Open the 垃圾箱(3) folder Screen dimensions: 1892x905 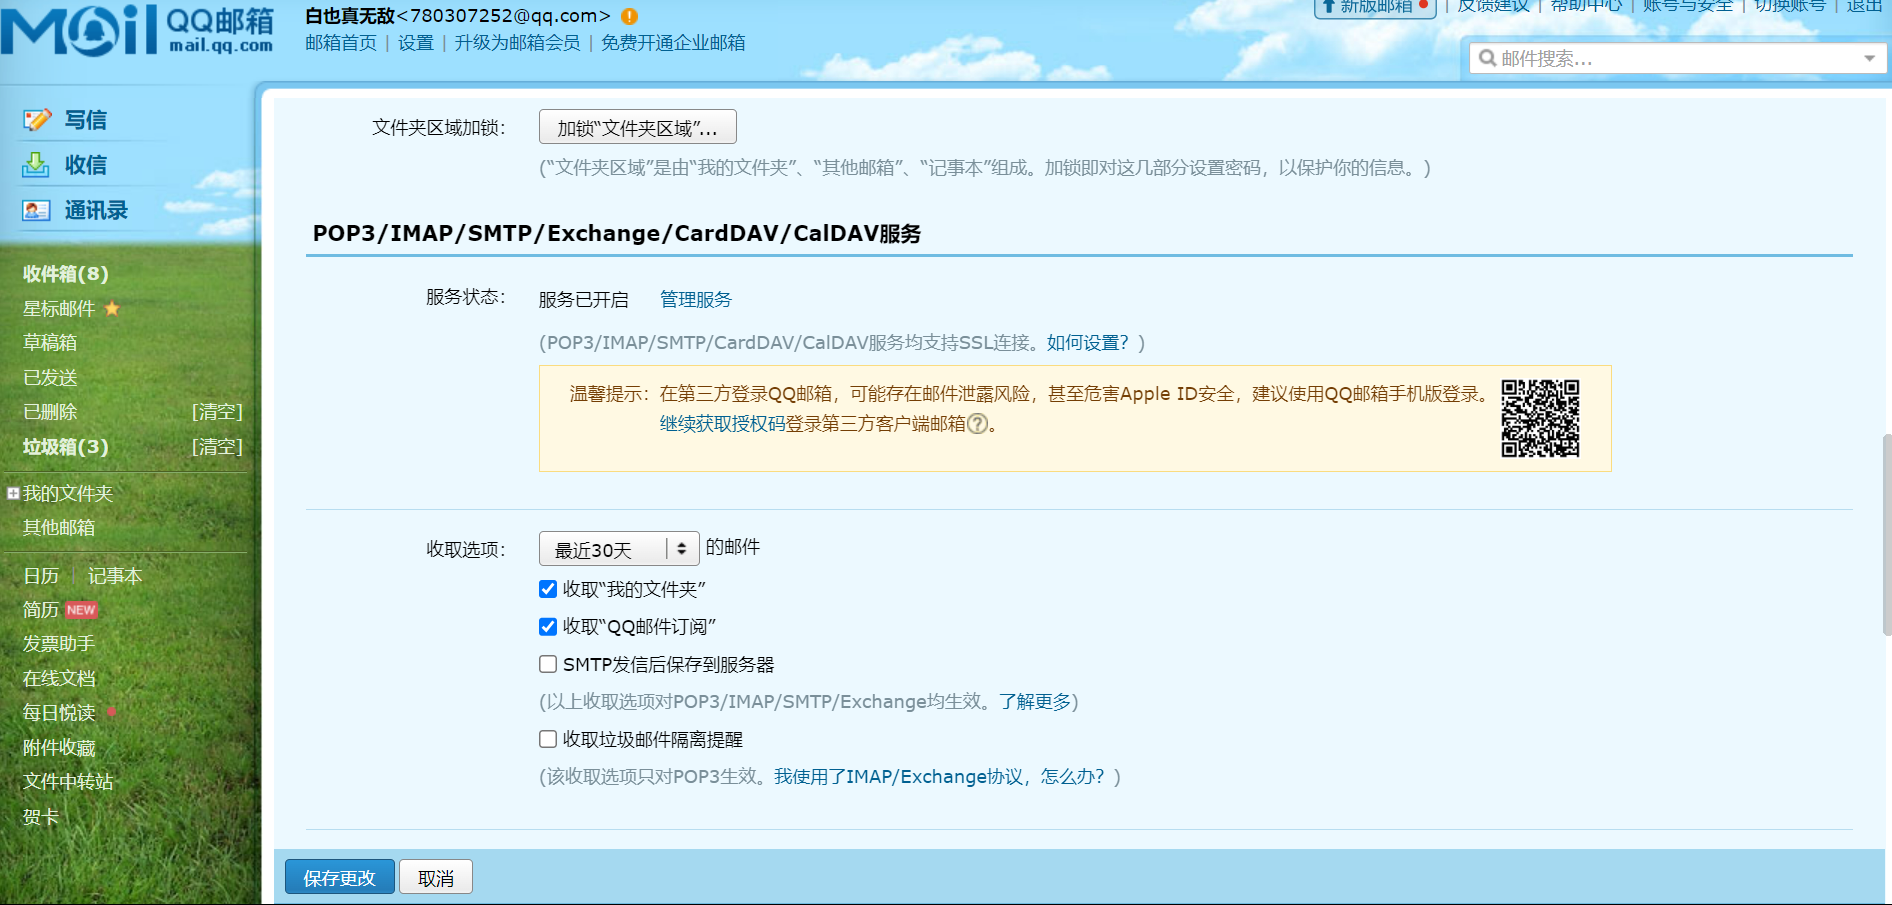pyautogui.click(x=66, y=447)
